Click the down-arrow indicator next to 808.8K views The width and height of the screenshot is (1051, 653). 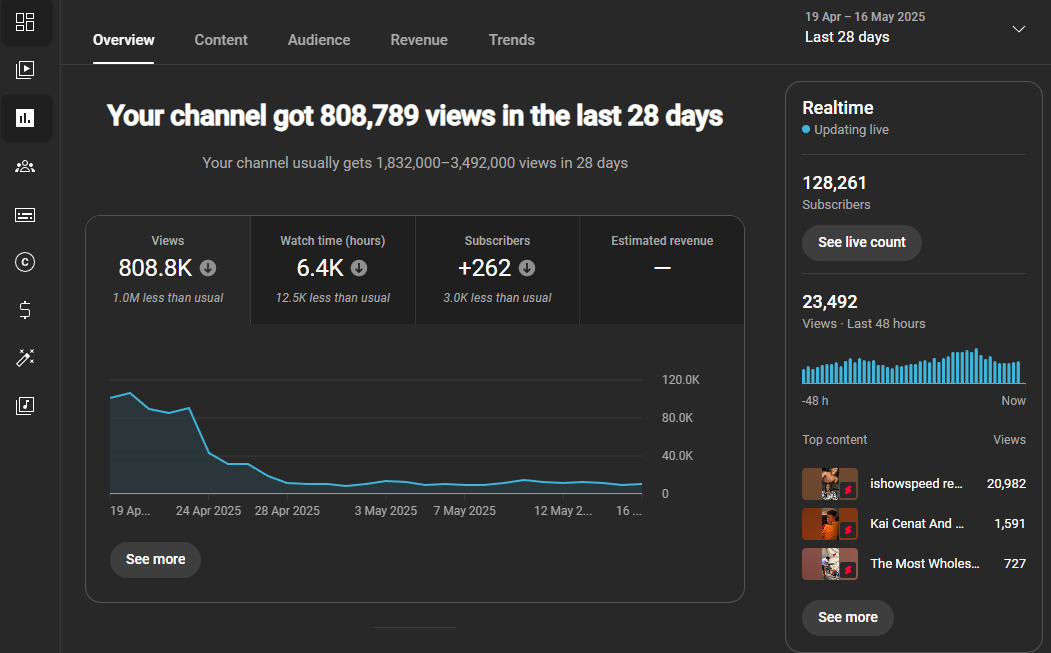(x=208, y=268)
